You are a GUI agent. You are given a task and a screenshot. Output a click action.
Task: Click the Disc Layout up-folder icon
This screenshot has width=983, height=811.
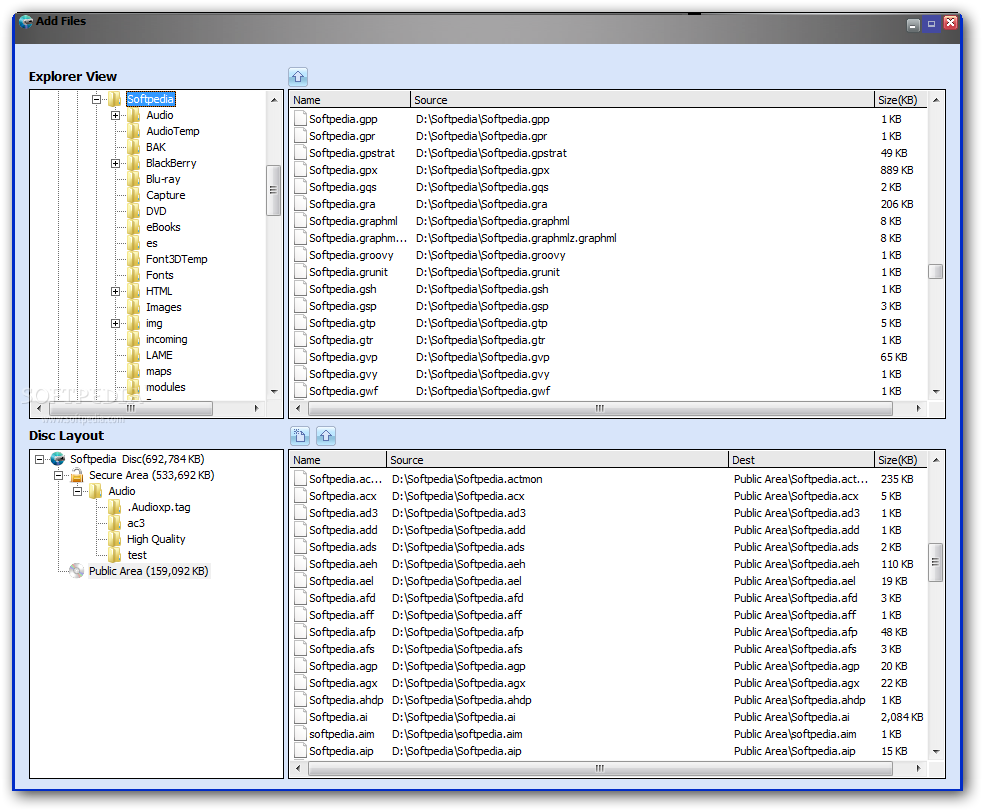pyautogui.click(x=326, y=436)
